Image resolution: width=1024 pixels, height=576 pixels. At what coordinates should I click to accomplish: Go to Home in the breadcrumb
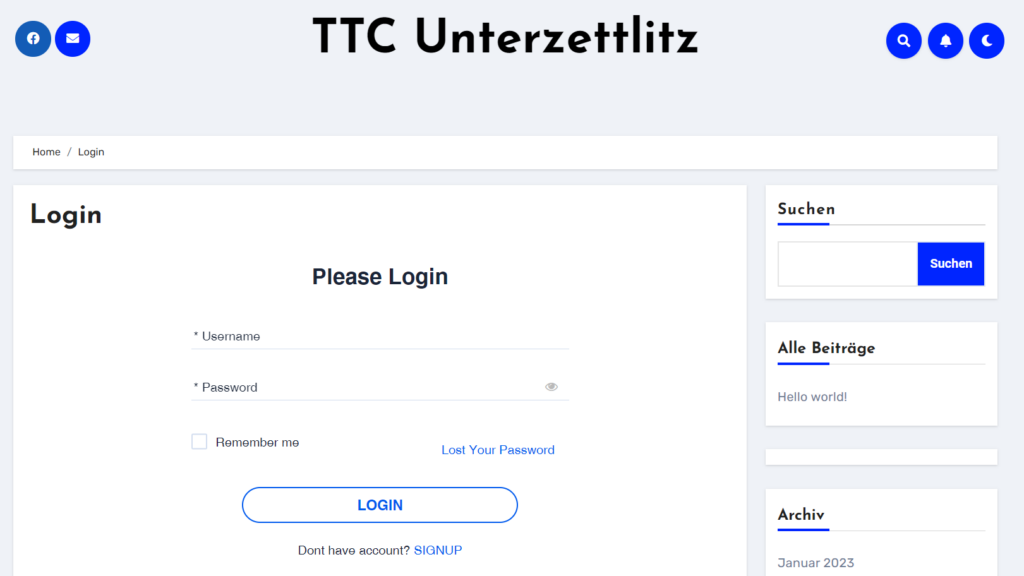(46, 152)
